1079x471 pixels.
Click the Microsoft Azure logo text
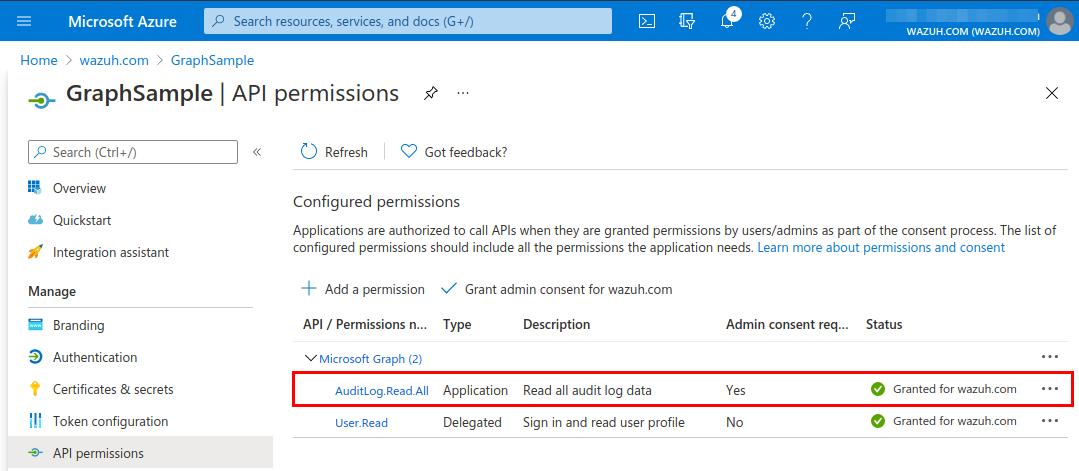122,21
